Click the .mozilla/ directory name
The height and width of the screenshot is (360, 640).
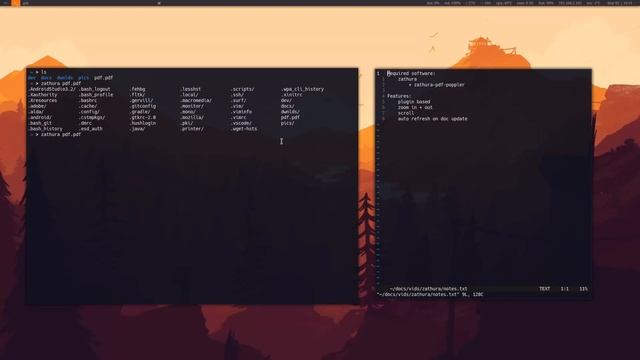coord(192,118)
